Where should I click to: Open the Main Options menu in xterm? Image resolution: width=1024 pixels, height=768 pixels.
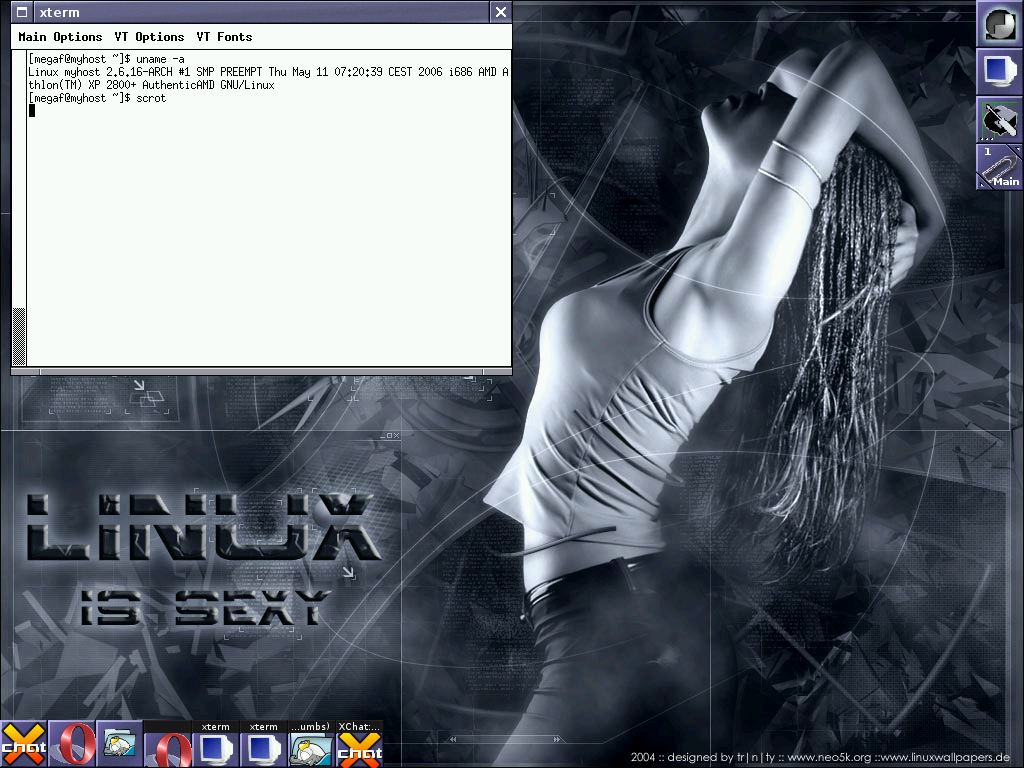(x=60, y=37)
